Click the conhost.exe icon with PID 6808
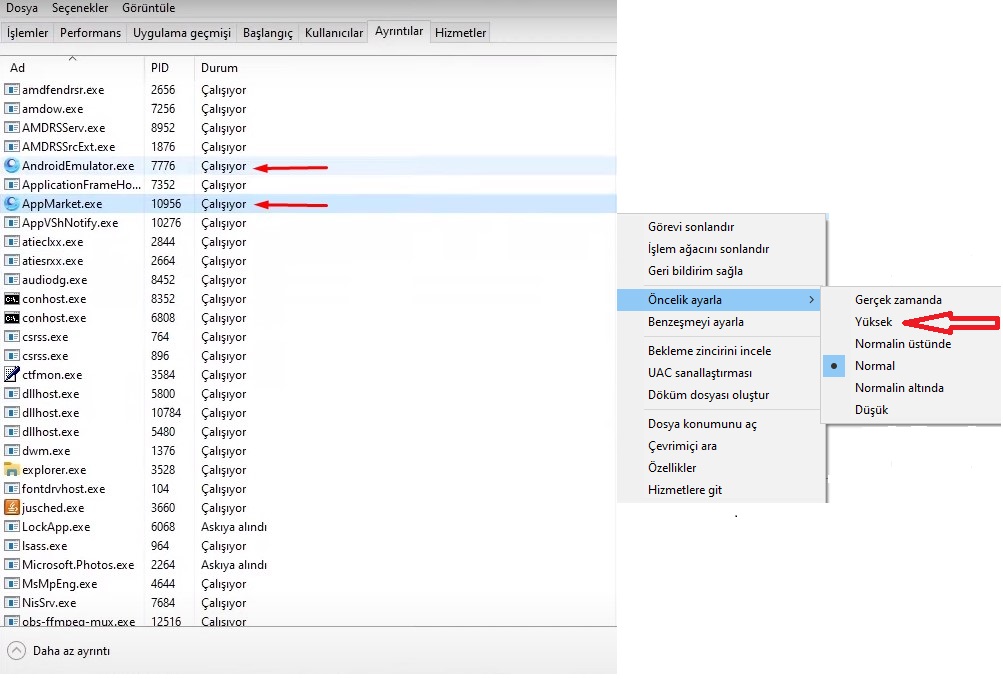 (12, 317)
